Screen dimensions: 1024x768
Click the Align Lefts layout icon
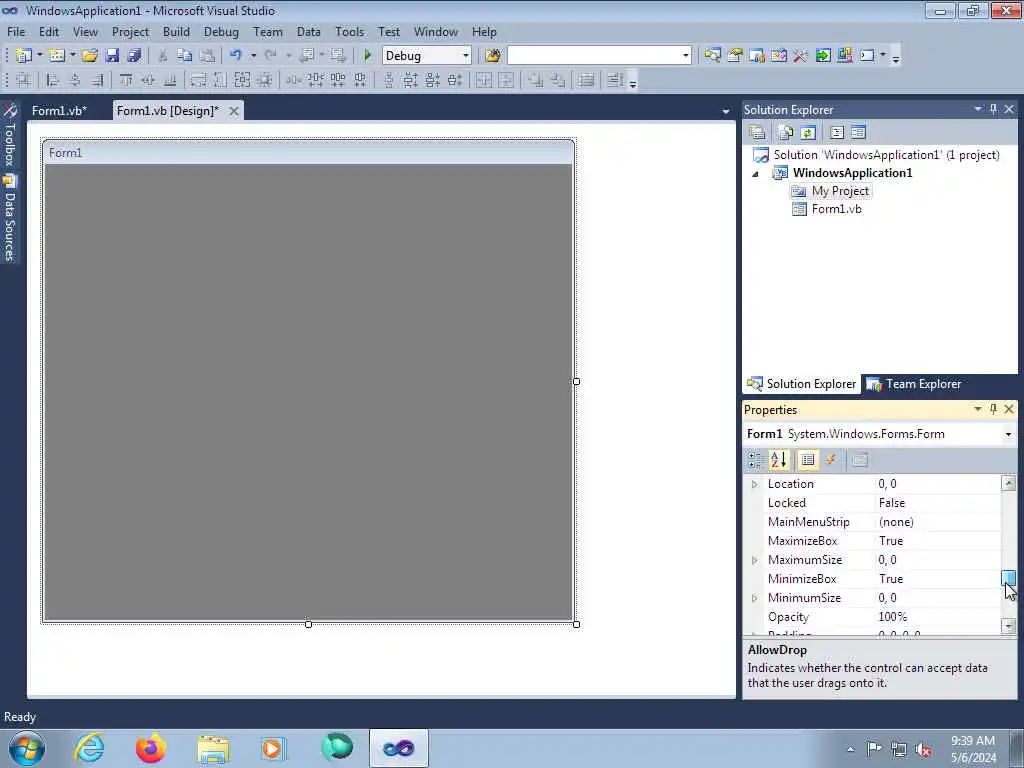click(x=53, y=80)
